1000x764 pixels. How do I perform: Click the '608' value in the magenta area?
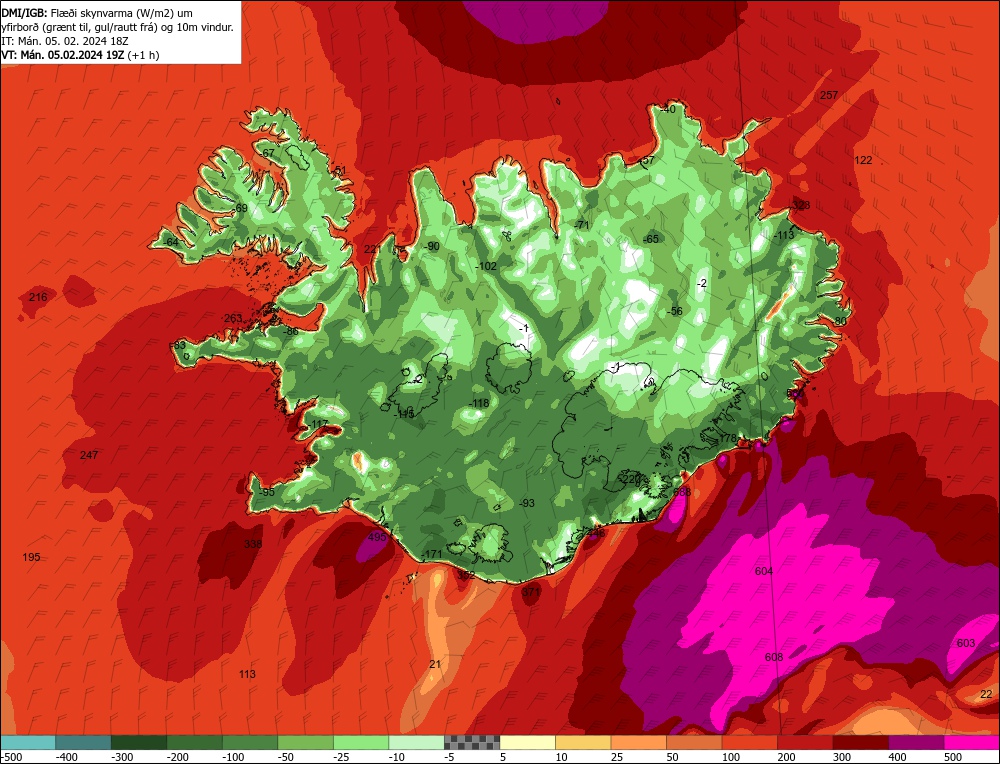pos(774,657)
